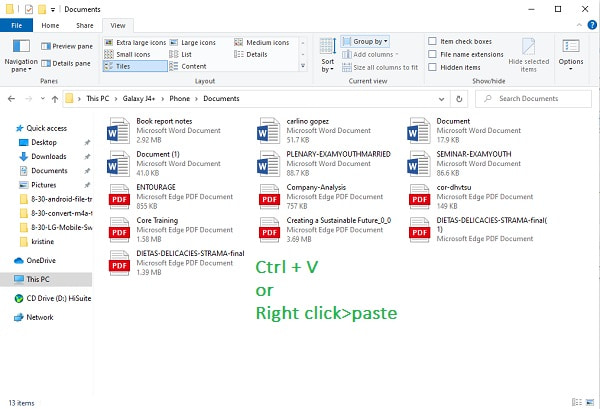Image resolution: width=600 pixels, height=409 pixels.
Task: Switch to details view in status bar
Action: 576,402
